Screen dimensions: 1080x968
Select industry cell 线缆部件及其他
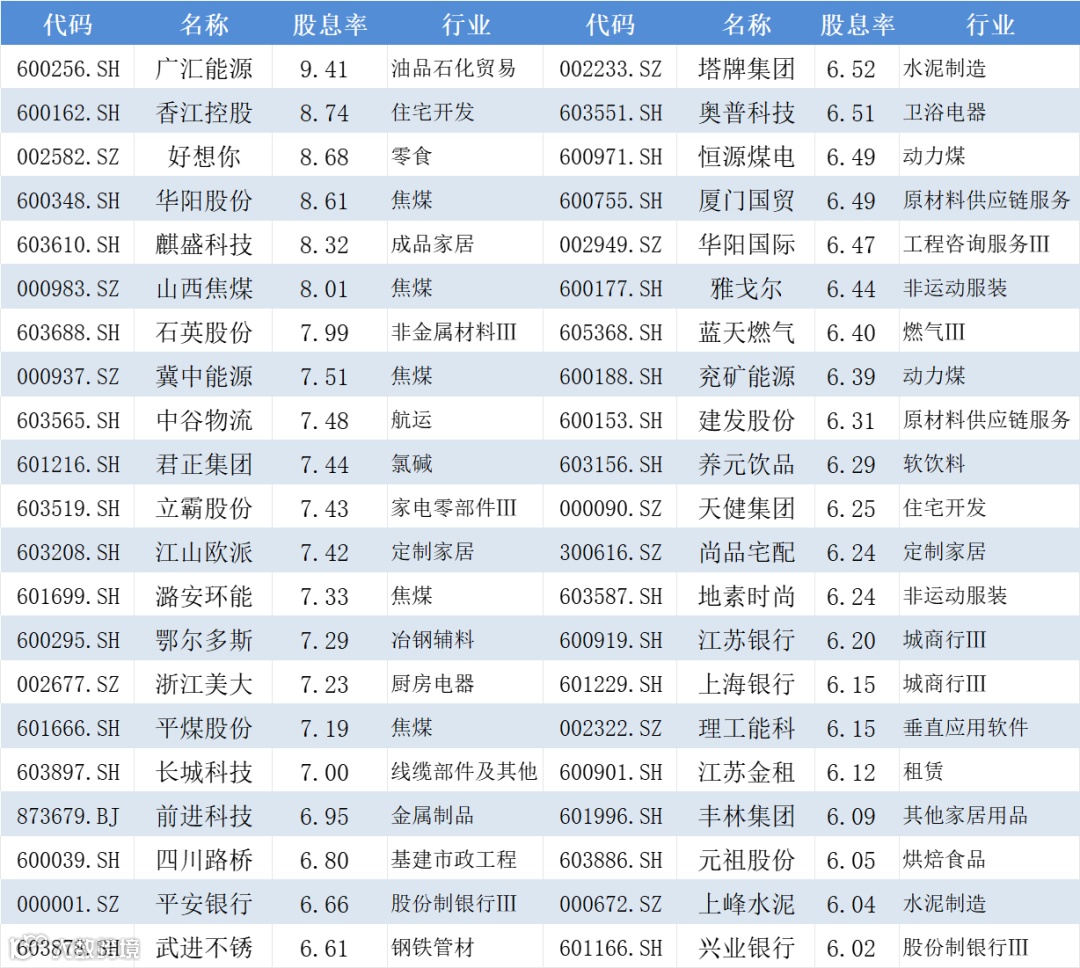click(464, 772)
